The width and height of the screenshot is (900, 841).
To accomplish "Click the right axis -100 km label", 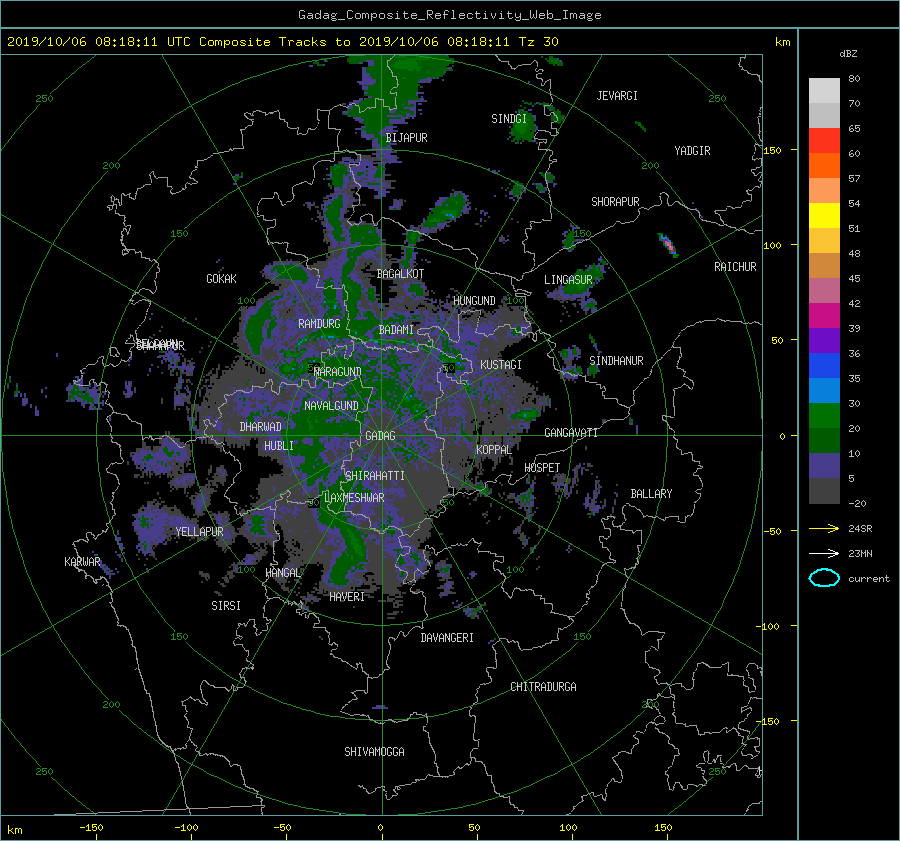I will tap(768, 626).
